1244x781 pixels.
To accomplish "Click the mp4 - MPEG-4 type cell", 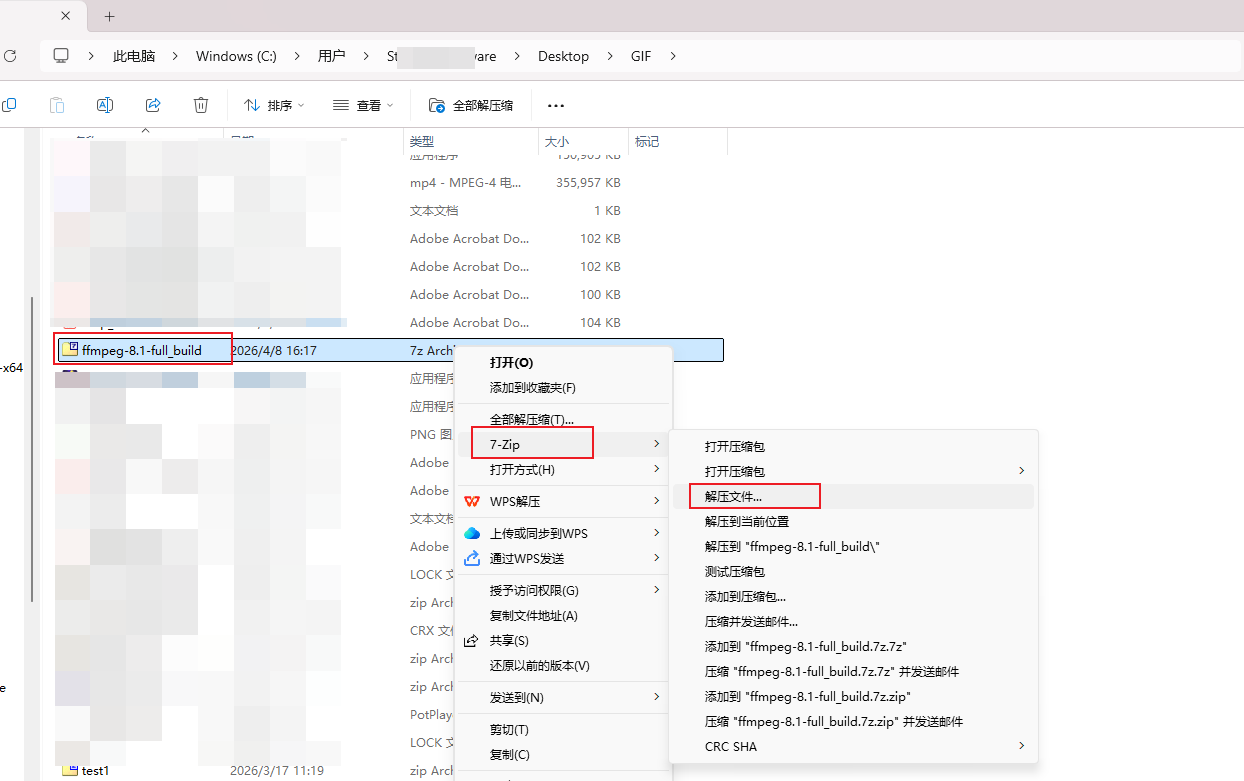I will coord(465,183).
